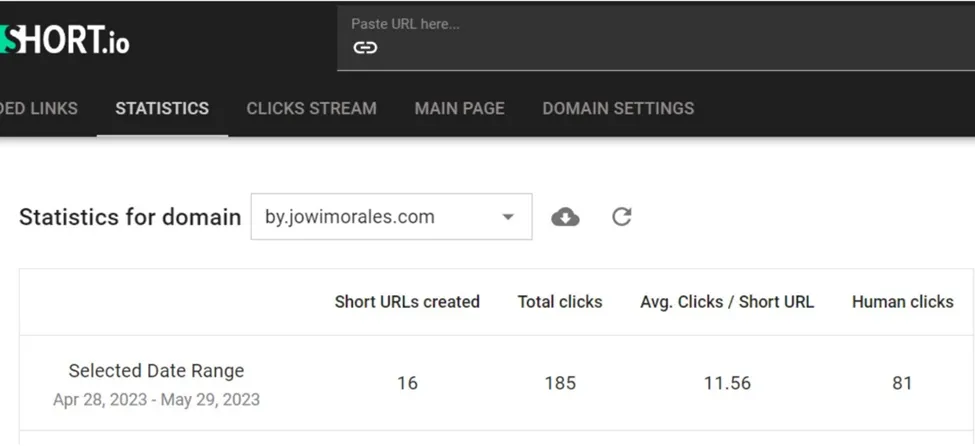Click the total clicks value 185

click(x=560, y=383)
